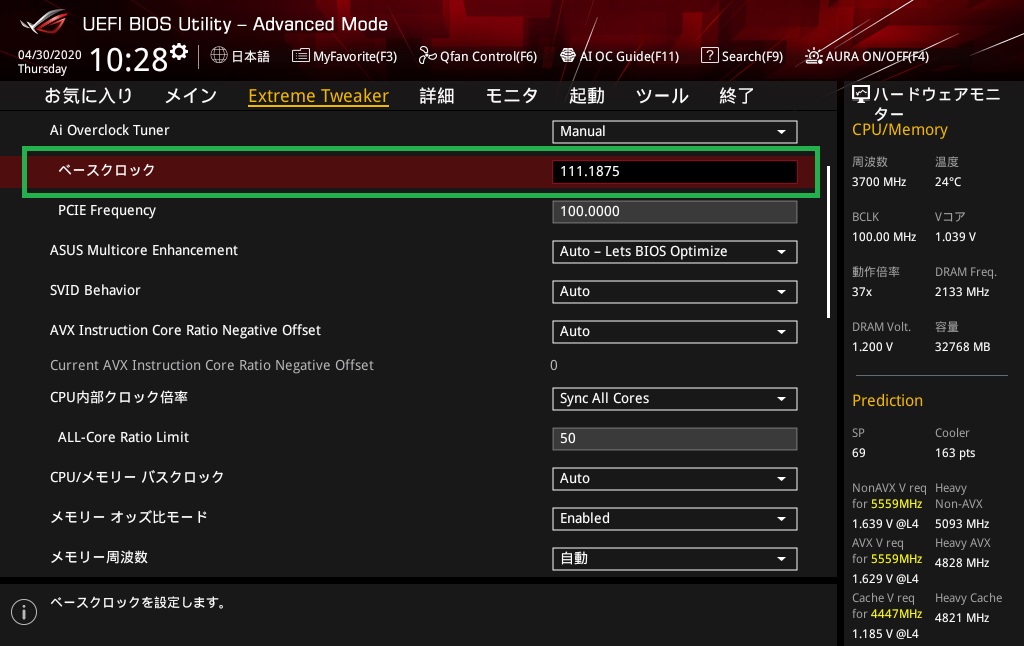1024x646 pixels.
Task: Click the 10:28 clock display
Action: pos(129,59)
